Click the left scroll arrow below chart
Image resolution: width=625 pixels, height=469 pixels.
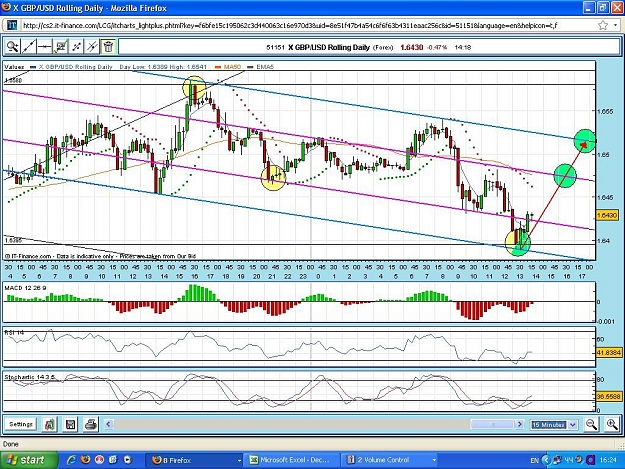click(108, 424)
